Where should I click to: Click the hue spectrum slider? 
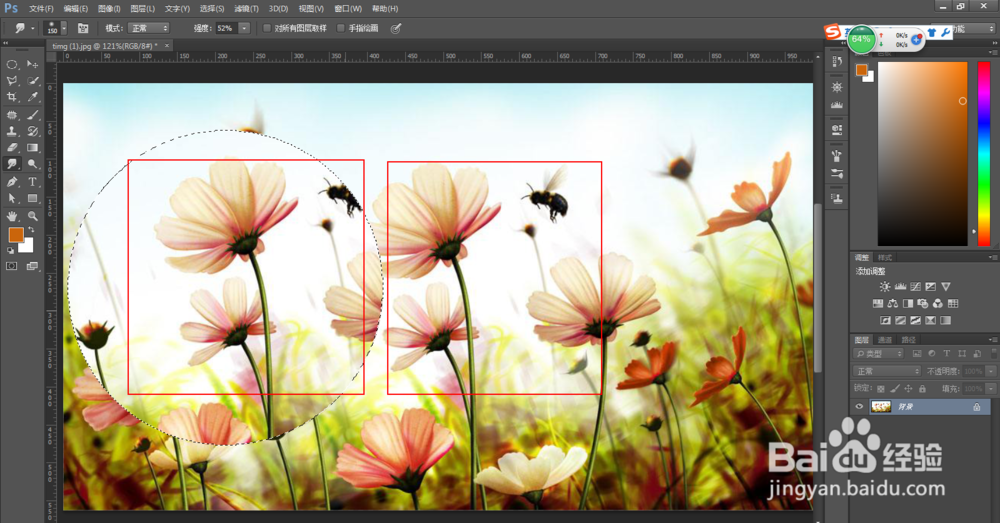[x=983, y=154]
